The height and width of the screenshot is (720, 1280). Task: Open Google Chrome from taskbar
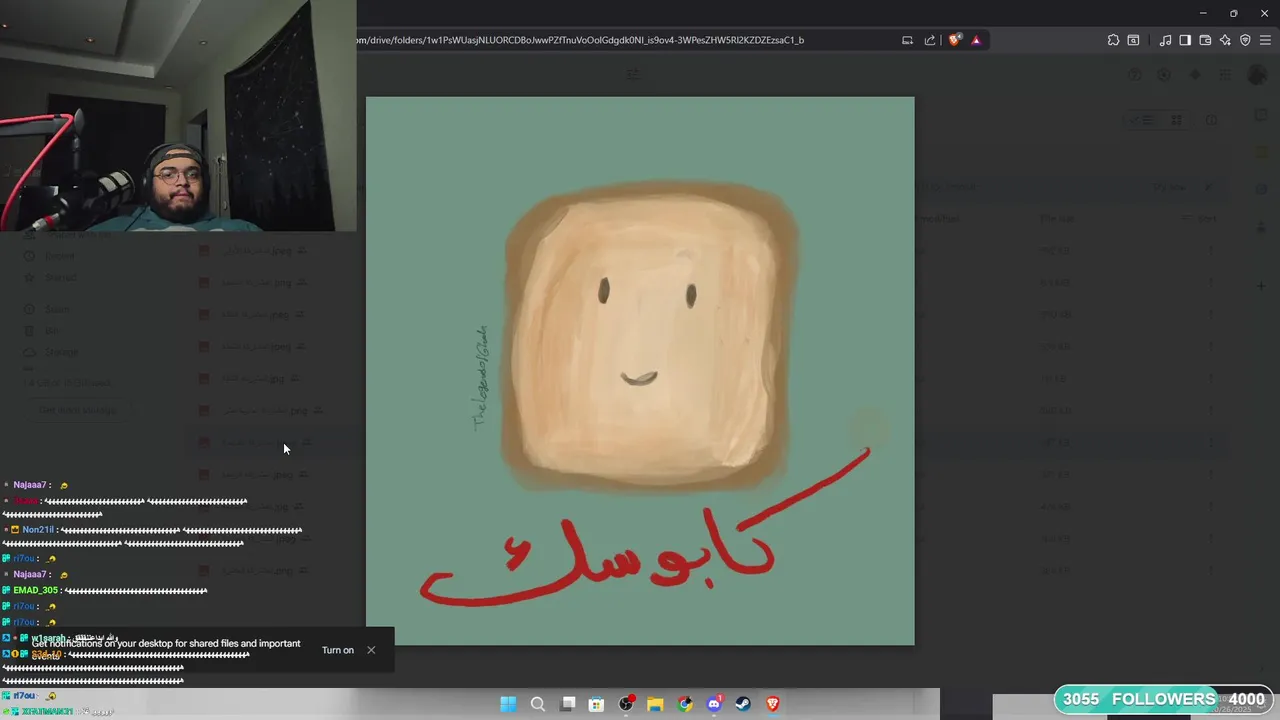tap(685, 704)
